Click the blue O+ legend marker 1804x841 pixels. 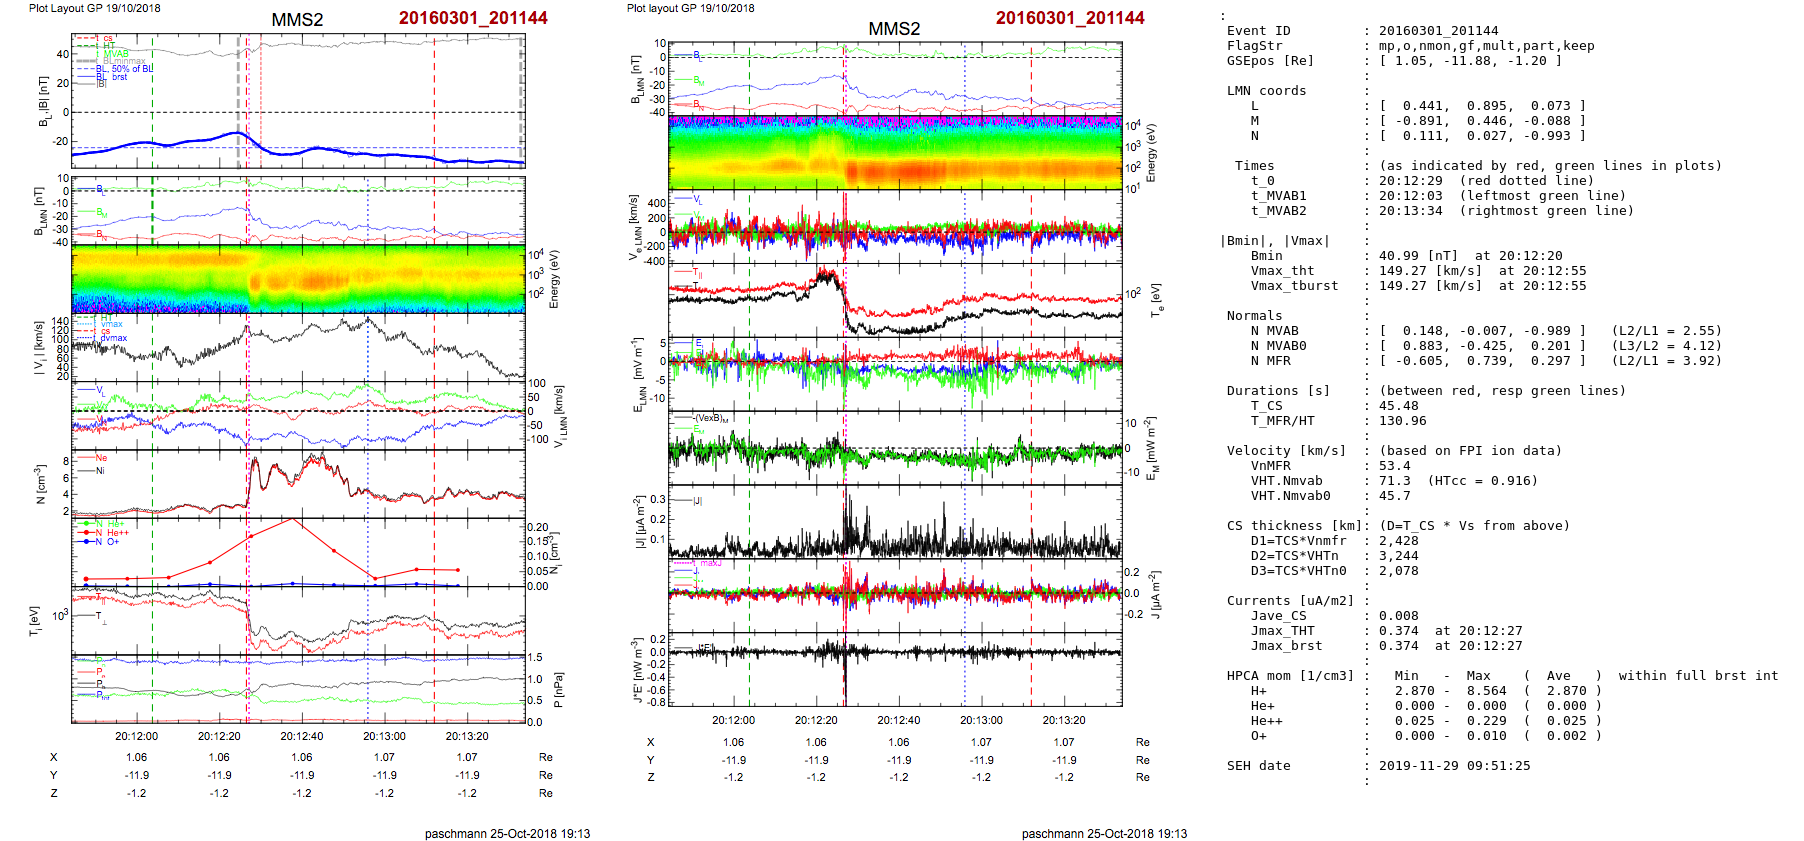click(x=87, y=542)
